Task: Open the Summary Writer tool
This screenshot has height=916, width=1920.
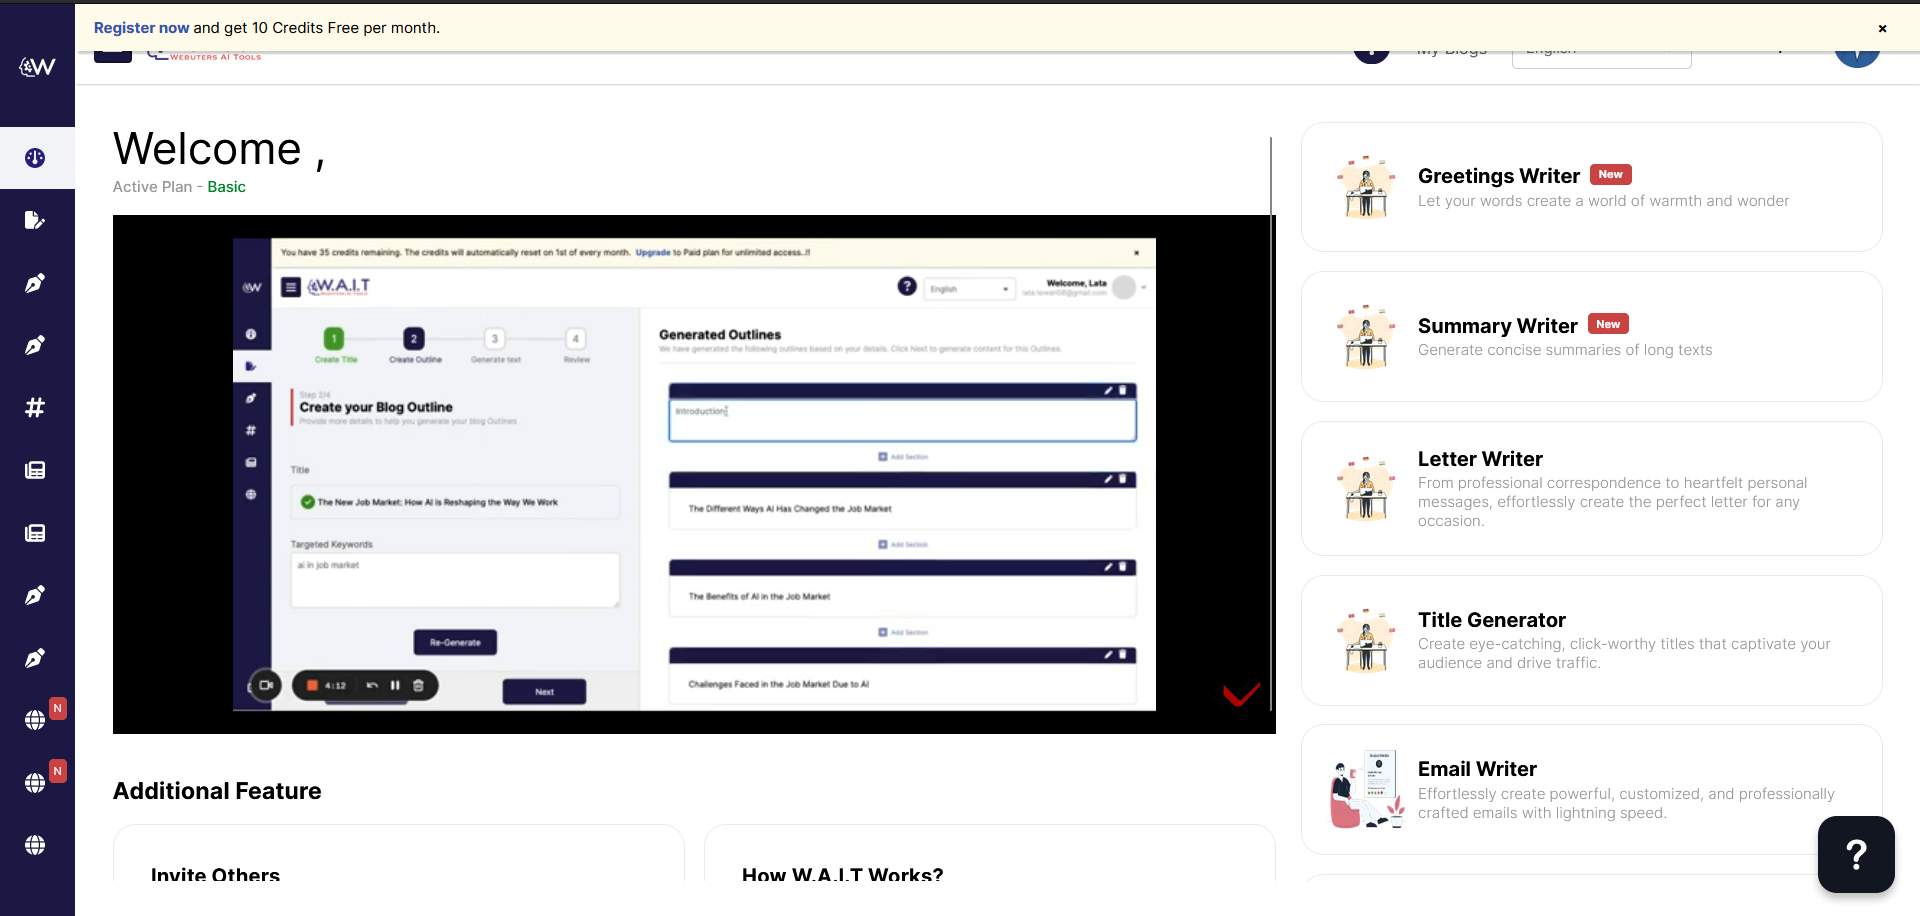Action: (x=1590, y=337)
